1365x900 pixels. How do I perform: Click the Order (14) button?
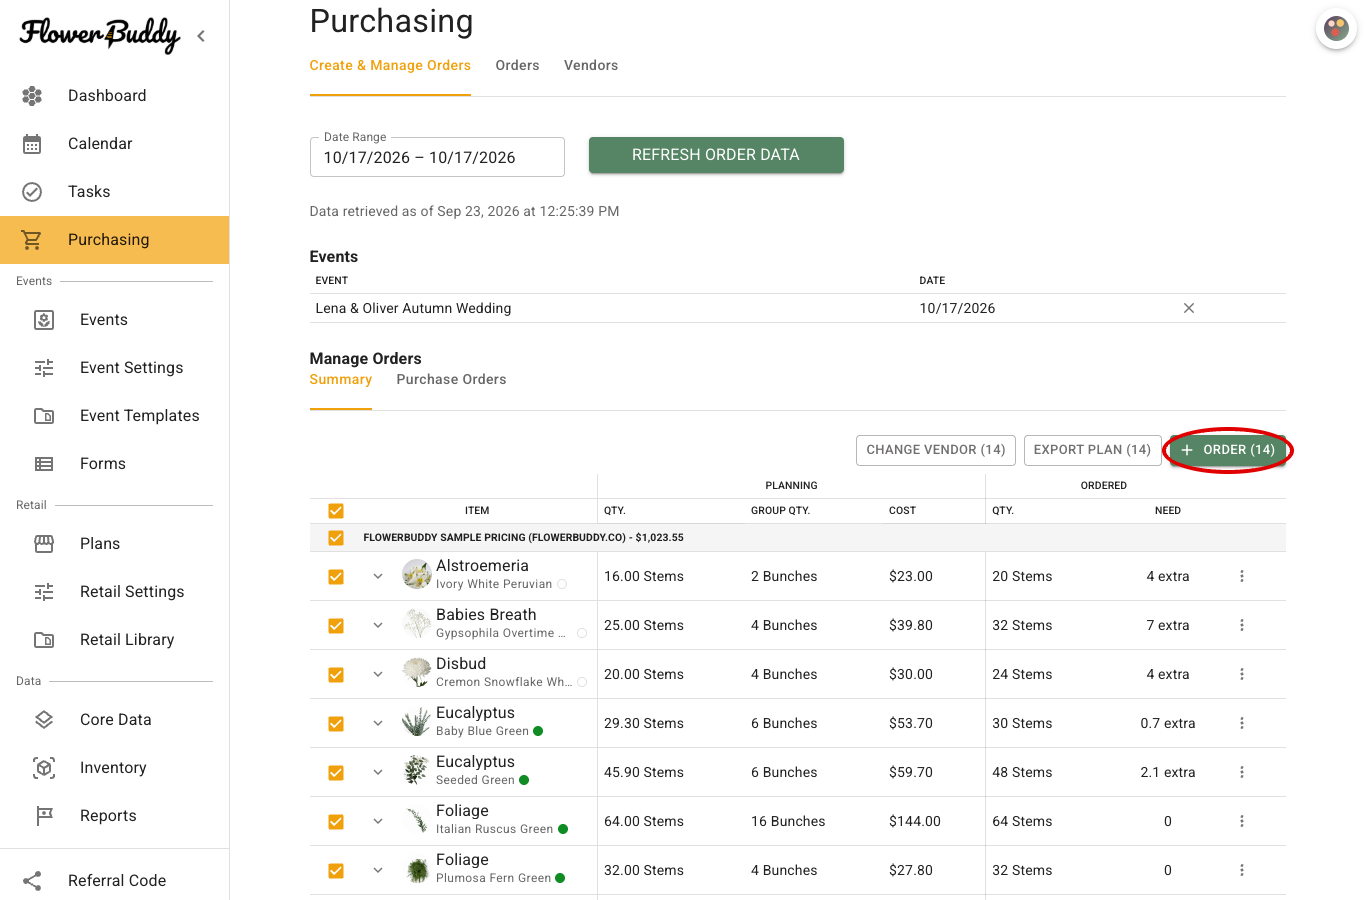[1228, 450]
